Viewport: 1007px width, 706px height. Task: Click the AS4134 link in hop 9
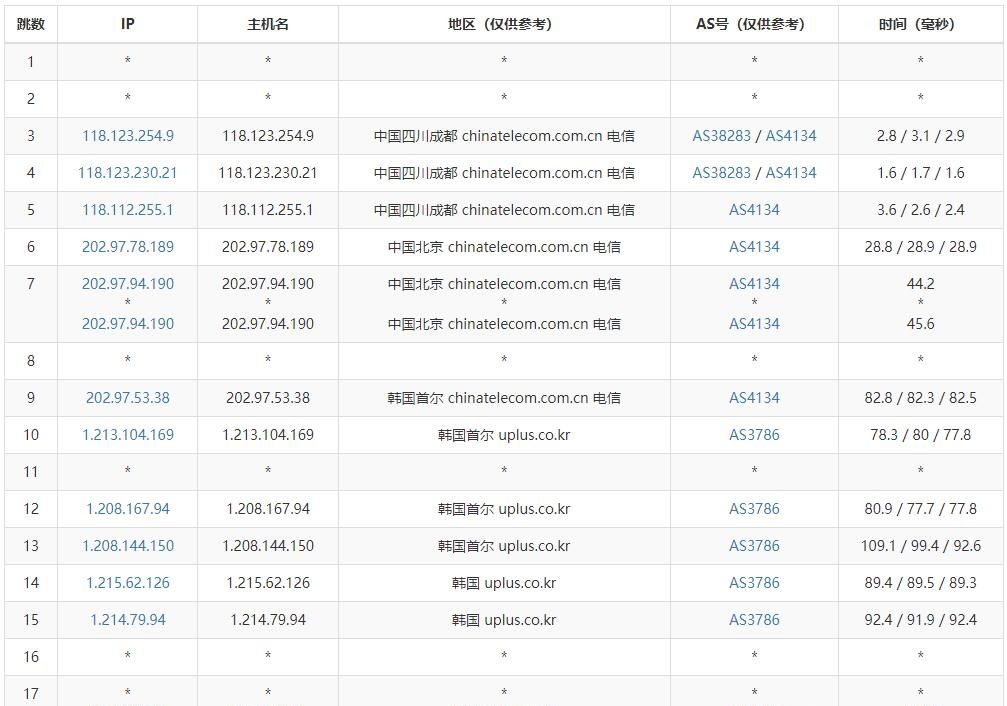click(754, 398)
